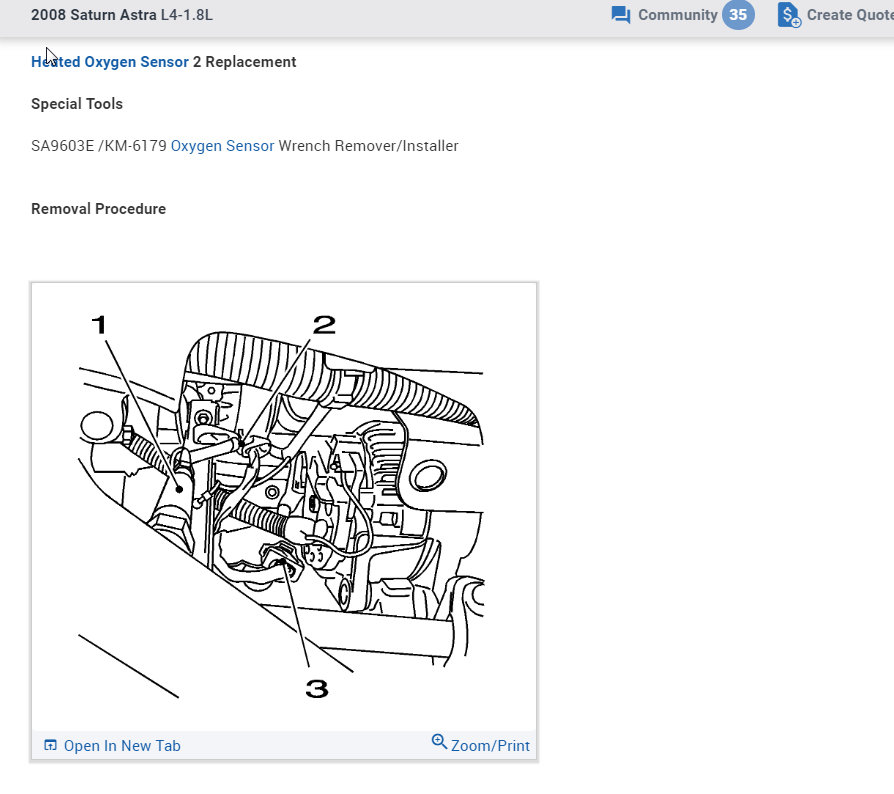Screen dimensions: 894x794
Task: Click the Removal Procedure heading
Action: [x=99, y=209]
